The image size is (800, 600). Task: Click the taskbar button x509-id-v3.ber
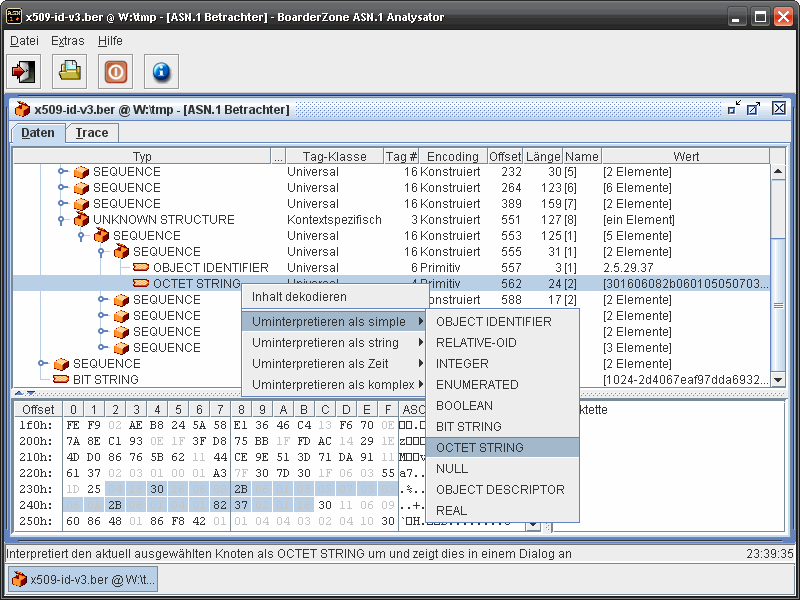82,580
